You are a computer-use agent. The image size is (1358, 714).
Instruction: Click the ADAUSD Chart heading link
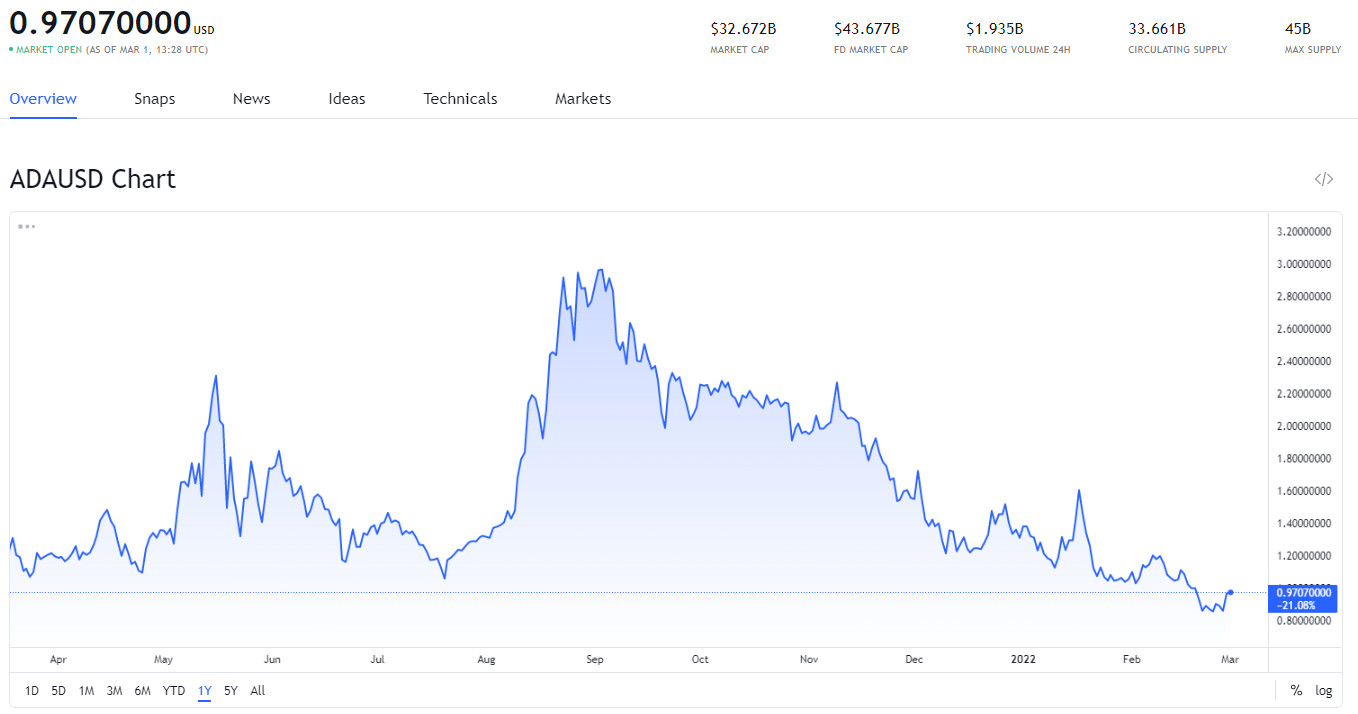(93, 179)
